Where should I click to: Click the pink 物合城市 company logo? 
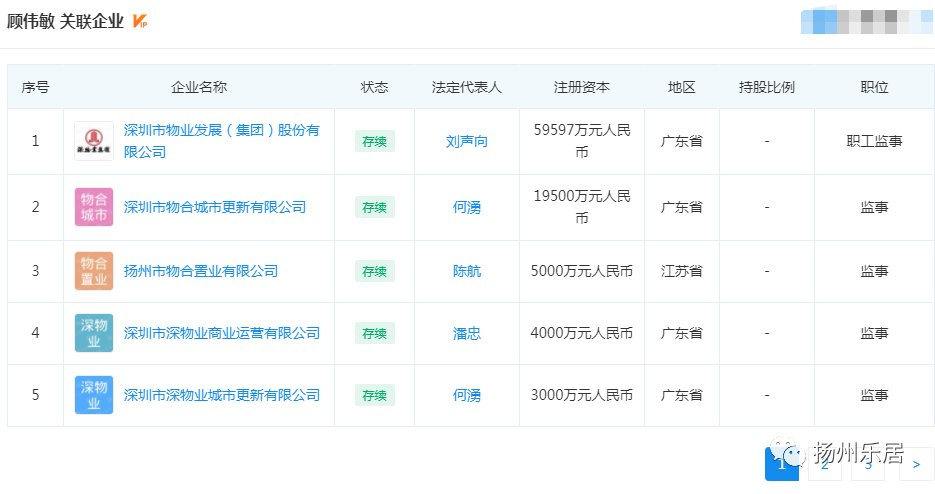coord(94,207)
